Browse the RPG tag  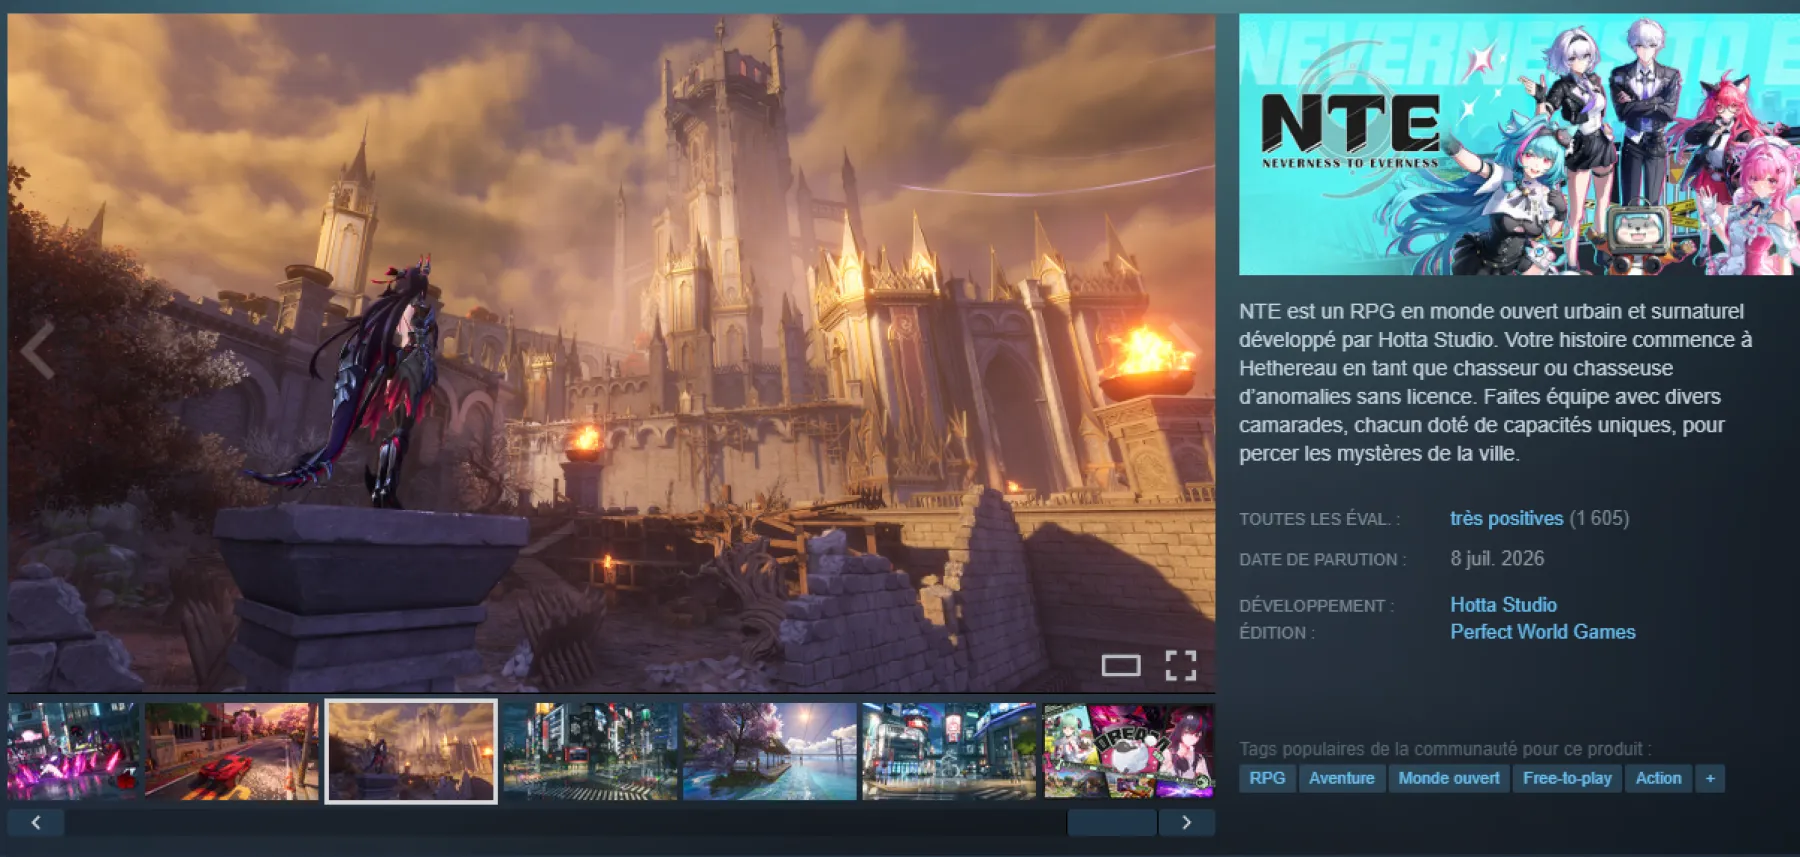click(x=1267, y=778)
